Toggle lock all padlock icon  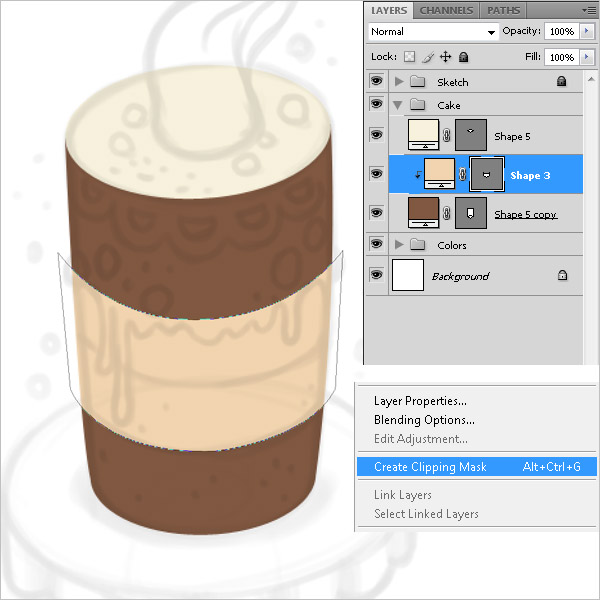point(463,57)
